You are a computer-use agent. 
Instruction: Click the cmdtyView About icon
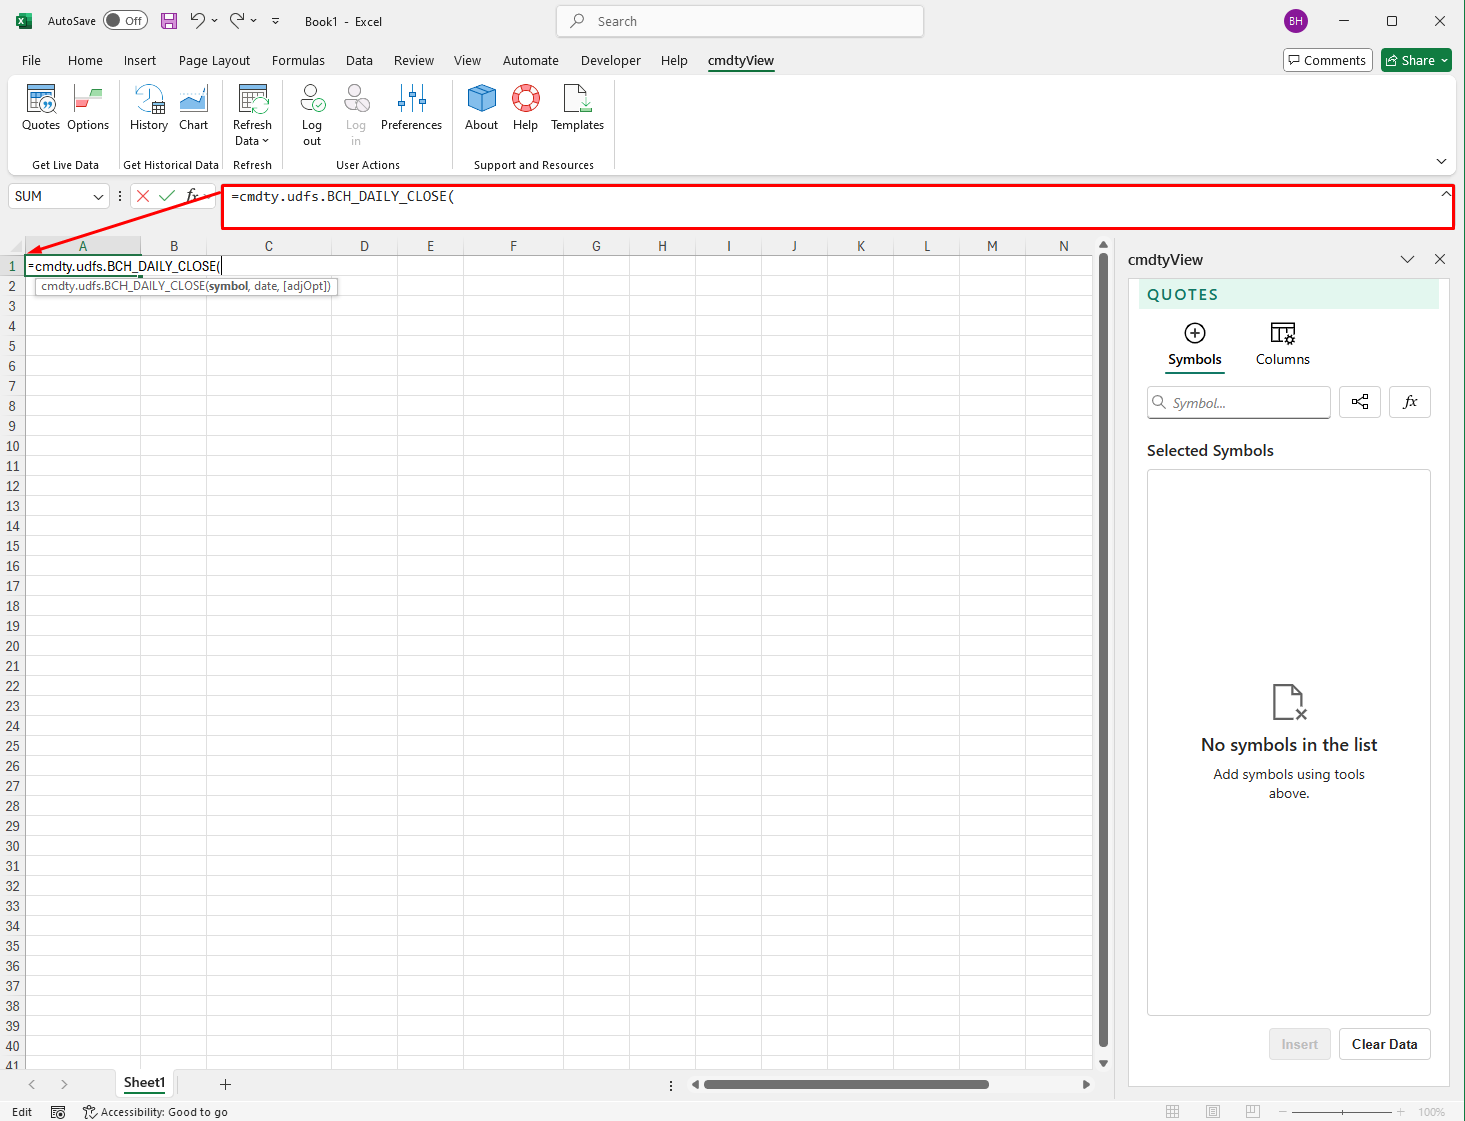pyautogui.click(x=481, y=108)
